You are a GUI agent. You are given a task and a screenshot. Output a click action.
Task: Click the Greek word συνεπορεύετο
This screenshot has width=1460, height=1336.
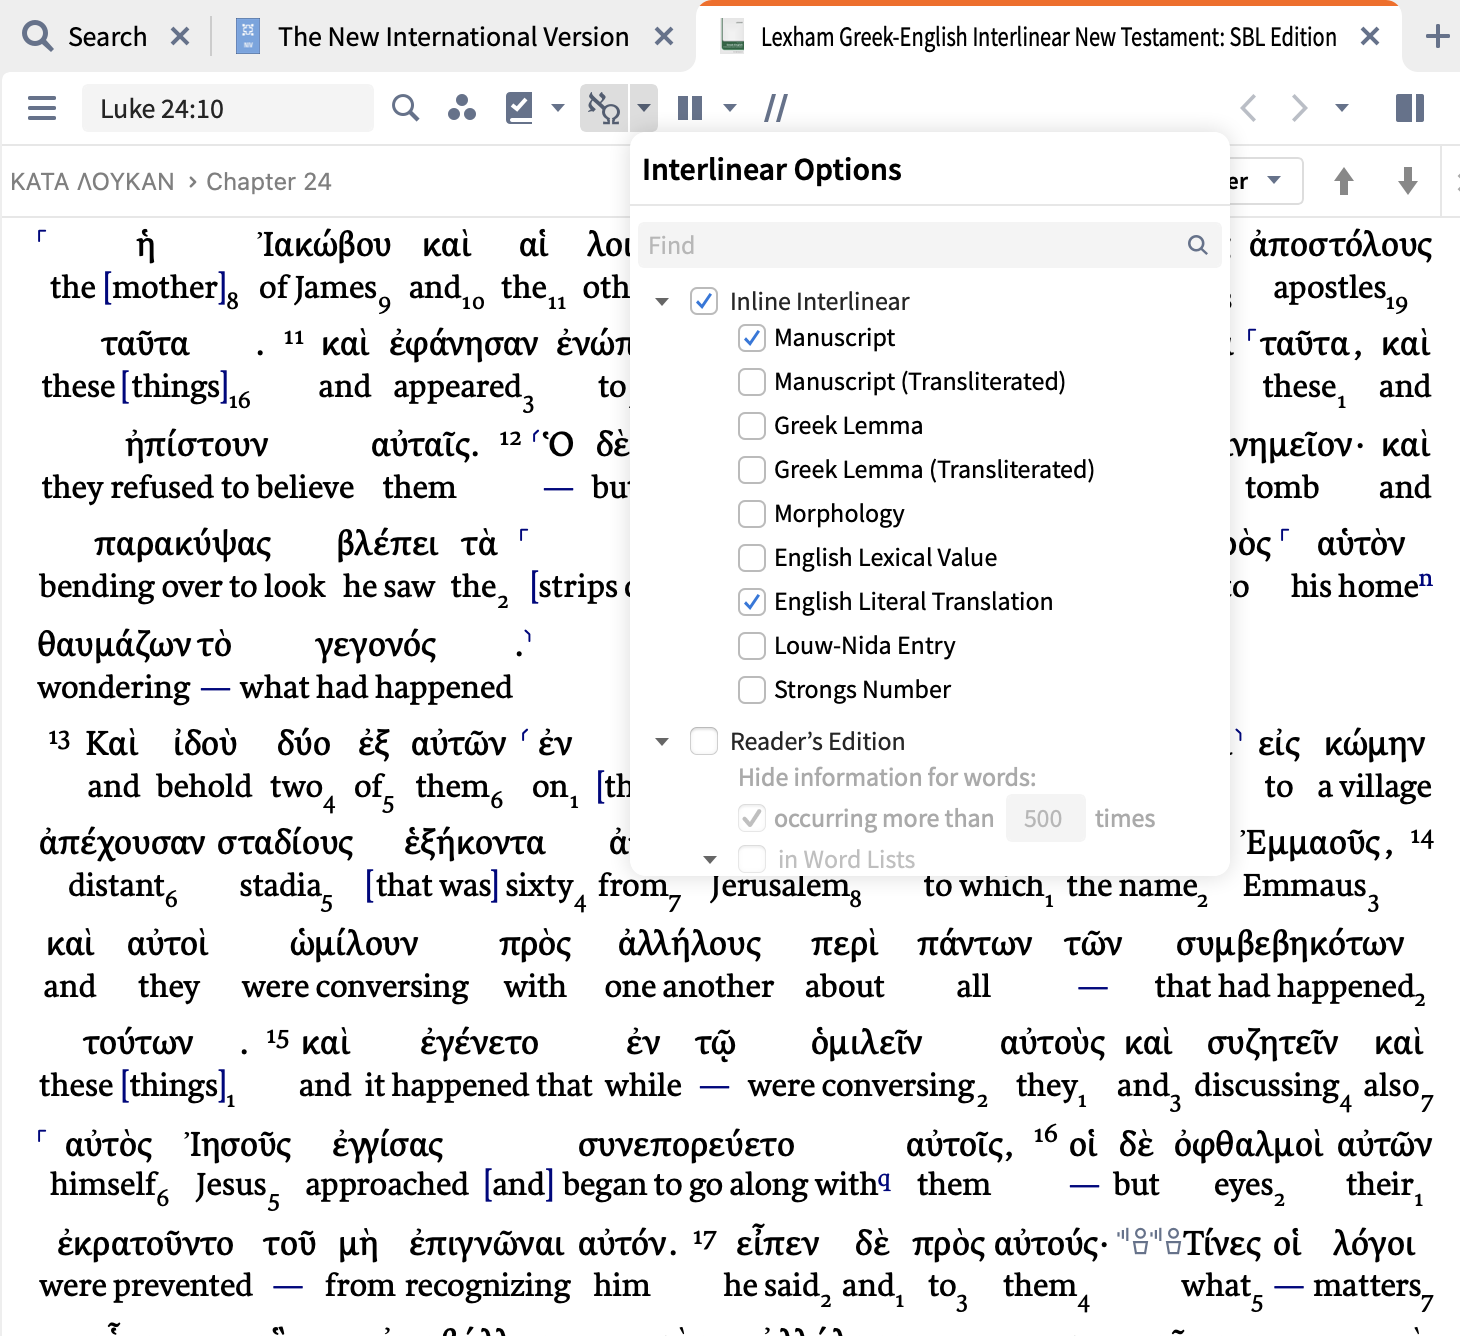coord(686,1145)
